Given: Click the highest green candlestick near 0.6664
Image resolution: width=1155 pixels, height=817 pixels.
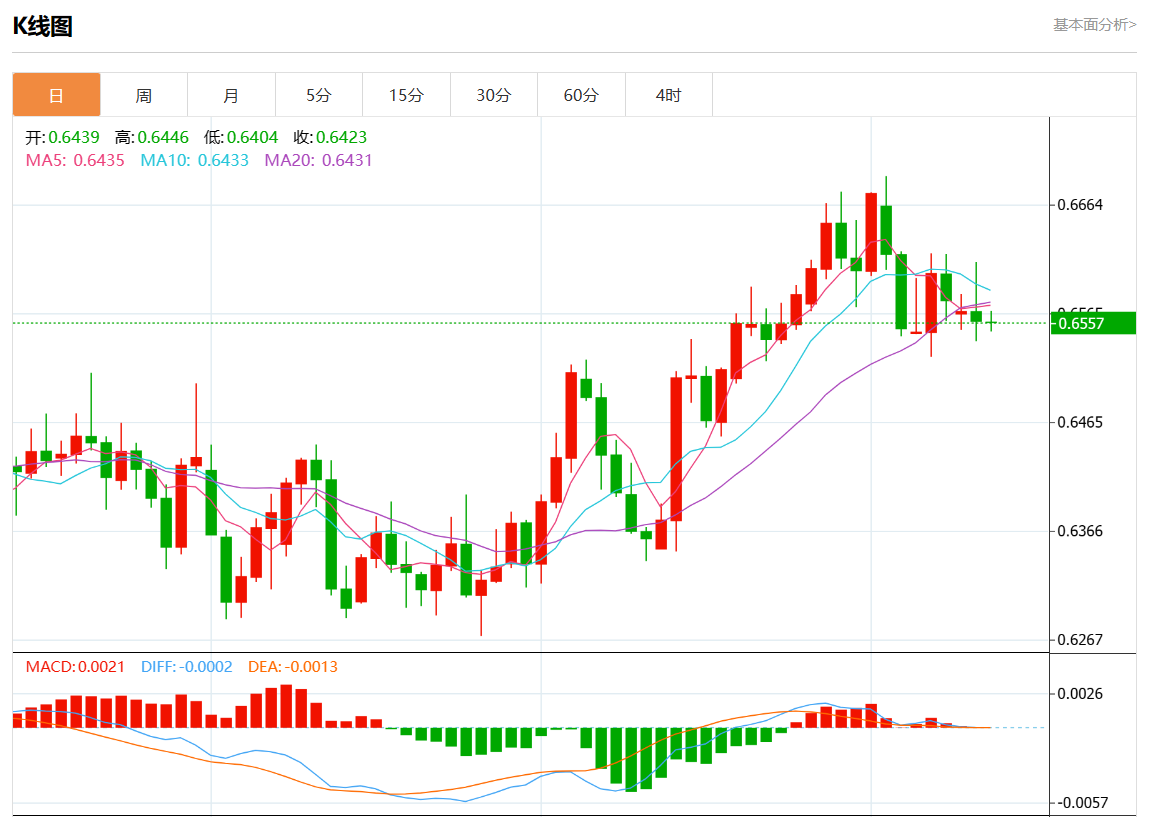Looking at the screenshot, I should 886,230.
